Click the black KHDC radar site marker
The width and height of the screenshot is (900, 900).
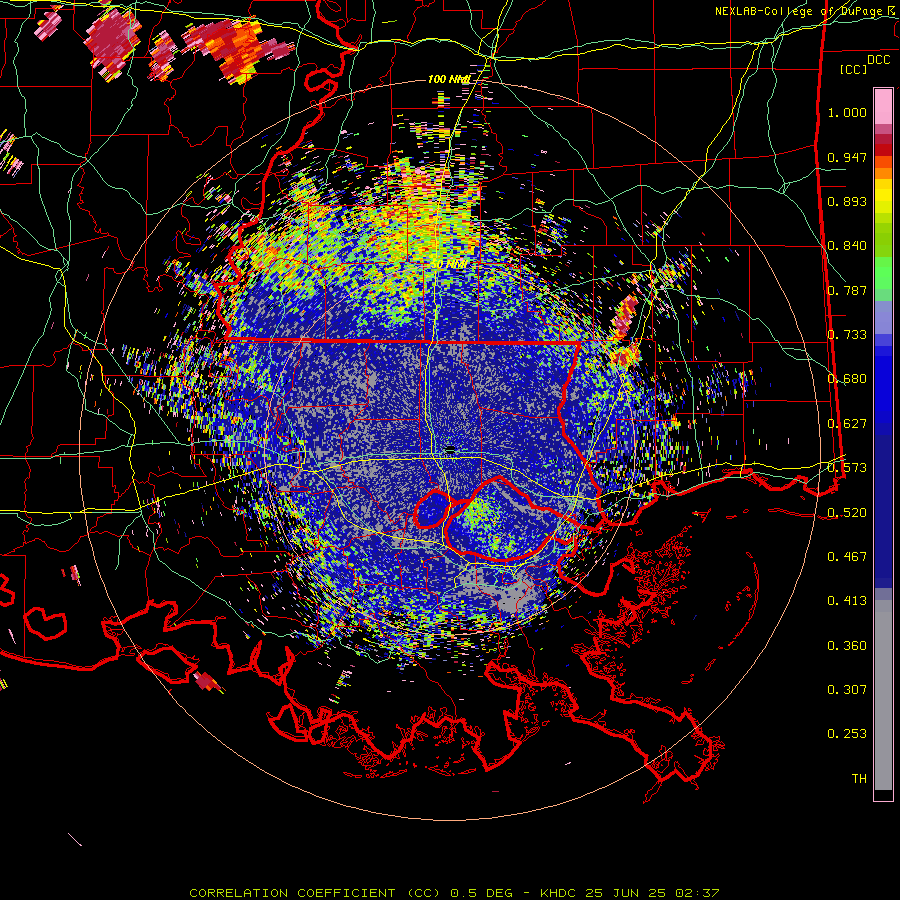click(x=451, y=449)
